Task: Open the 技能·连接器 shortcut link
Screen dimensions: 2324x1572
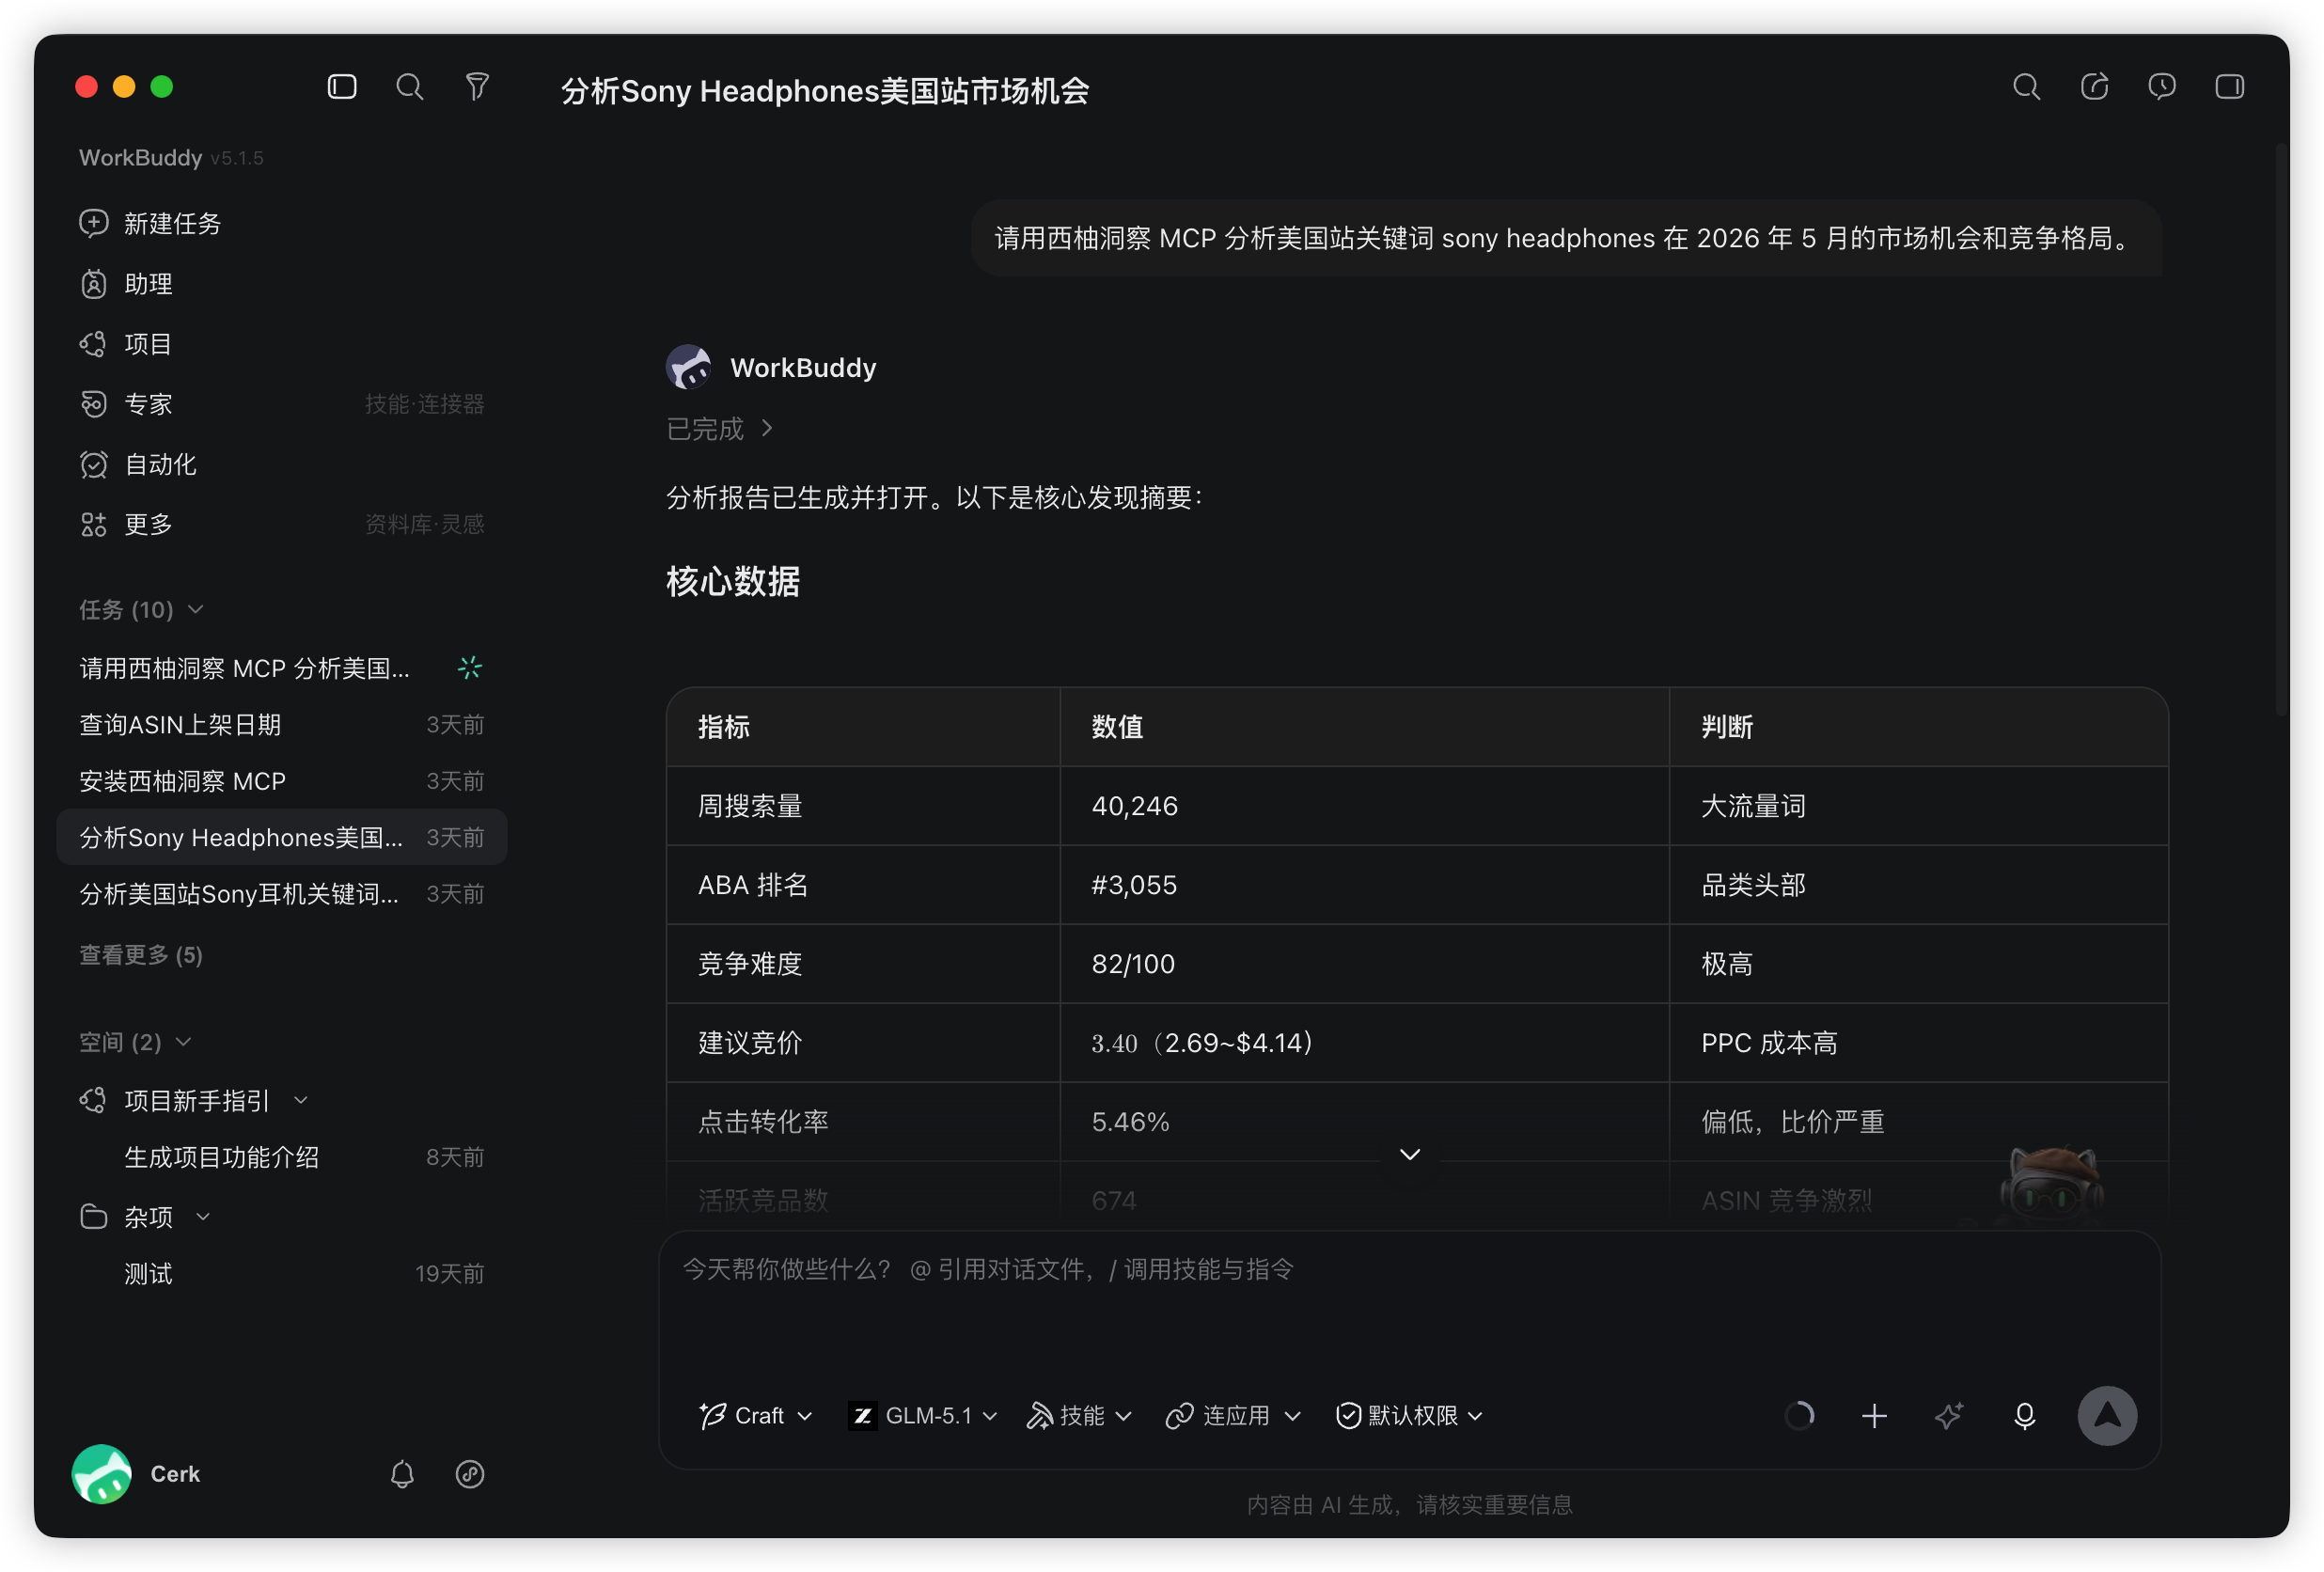Action: click(x=424, y=404)
